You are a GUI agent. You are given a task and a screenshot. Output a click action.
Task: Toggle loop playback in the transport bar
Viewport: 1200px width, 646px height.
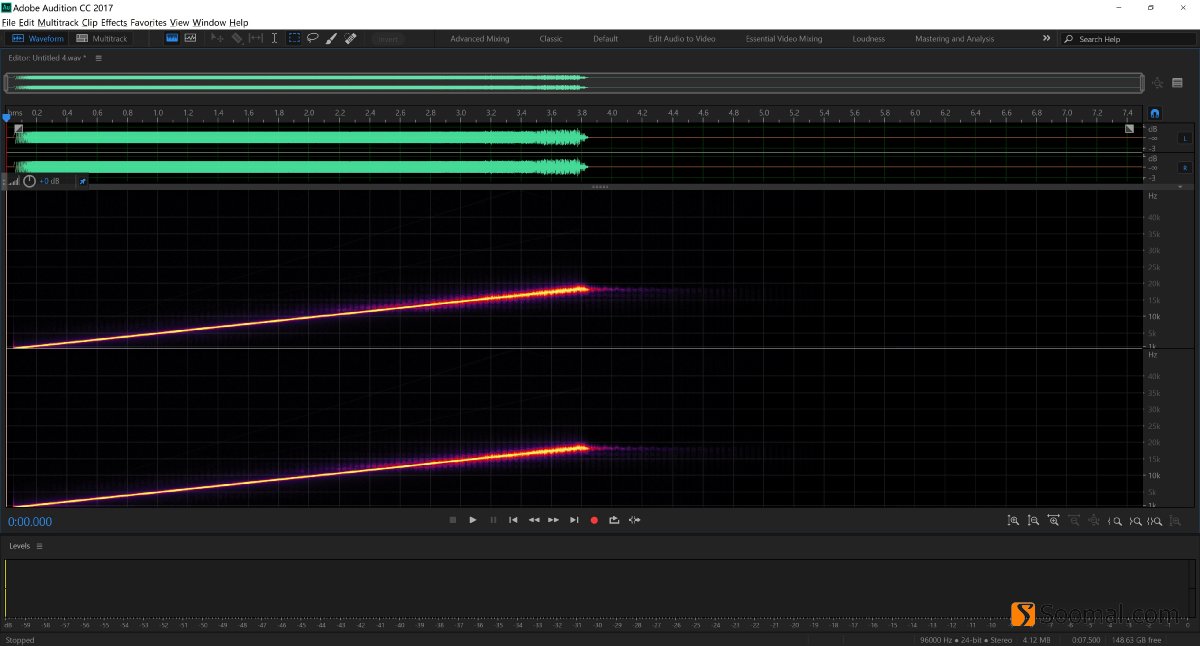(614, 520)
